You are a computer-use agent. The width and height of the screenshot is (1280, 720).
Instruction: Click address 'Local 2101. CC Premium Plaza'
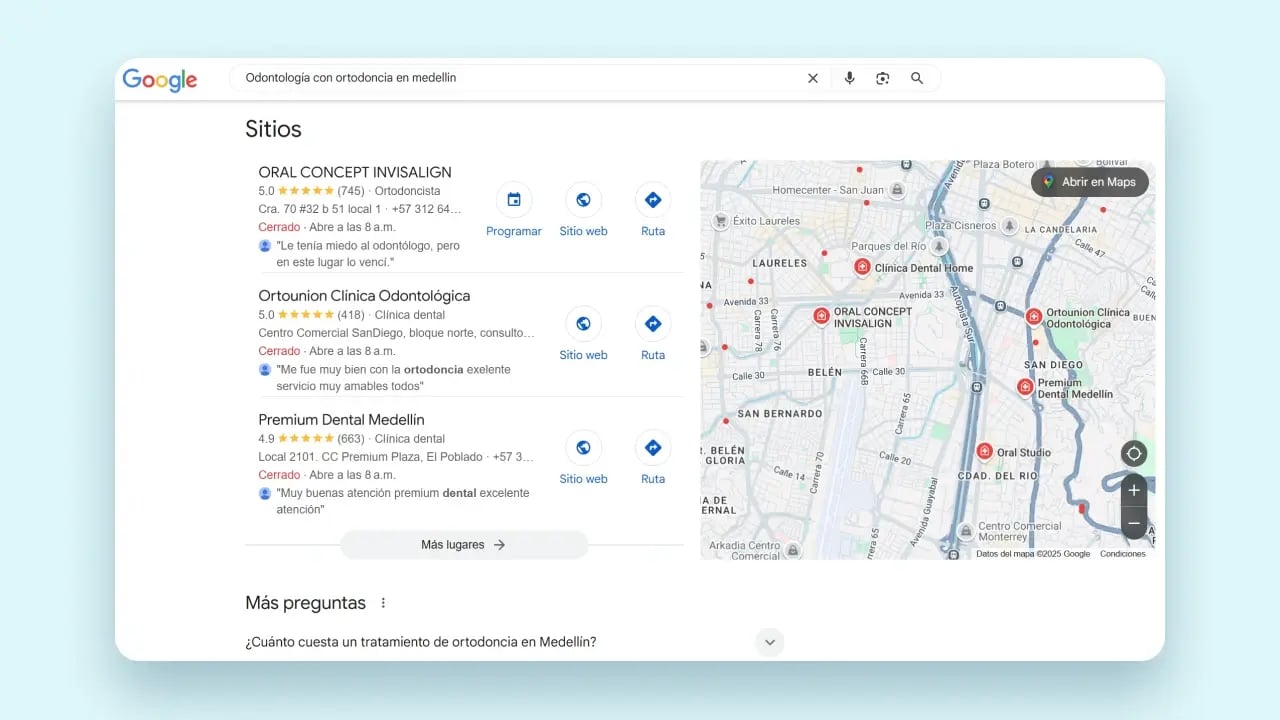373,457
